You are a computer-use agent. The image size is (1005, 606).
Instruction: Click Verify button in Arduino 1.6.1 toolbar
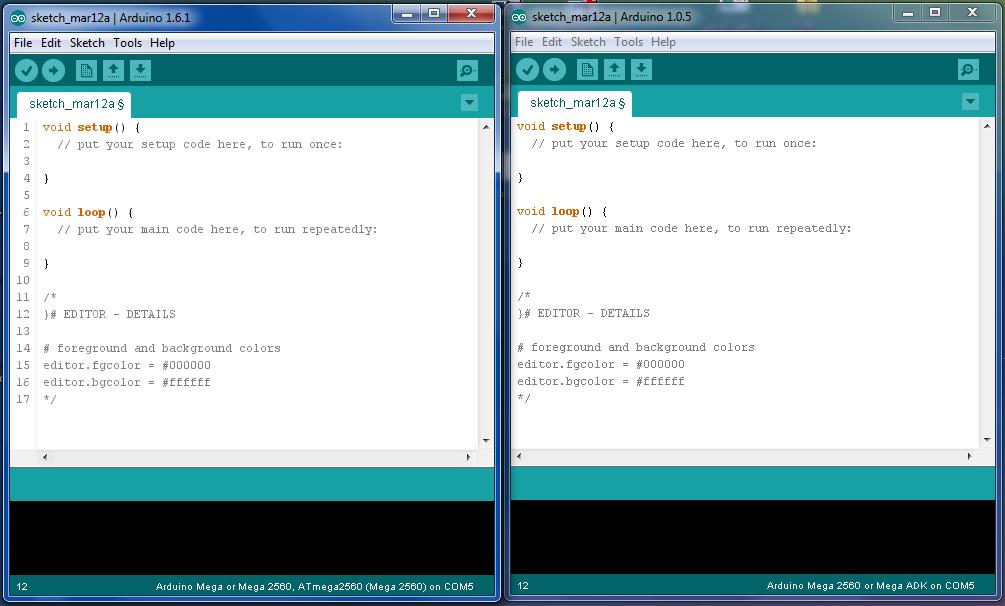(x=27, y=70)
